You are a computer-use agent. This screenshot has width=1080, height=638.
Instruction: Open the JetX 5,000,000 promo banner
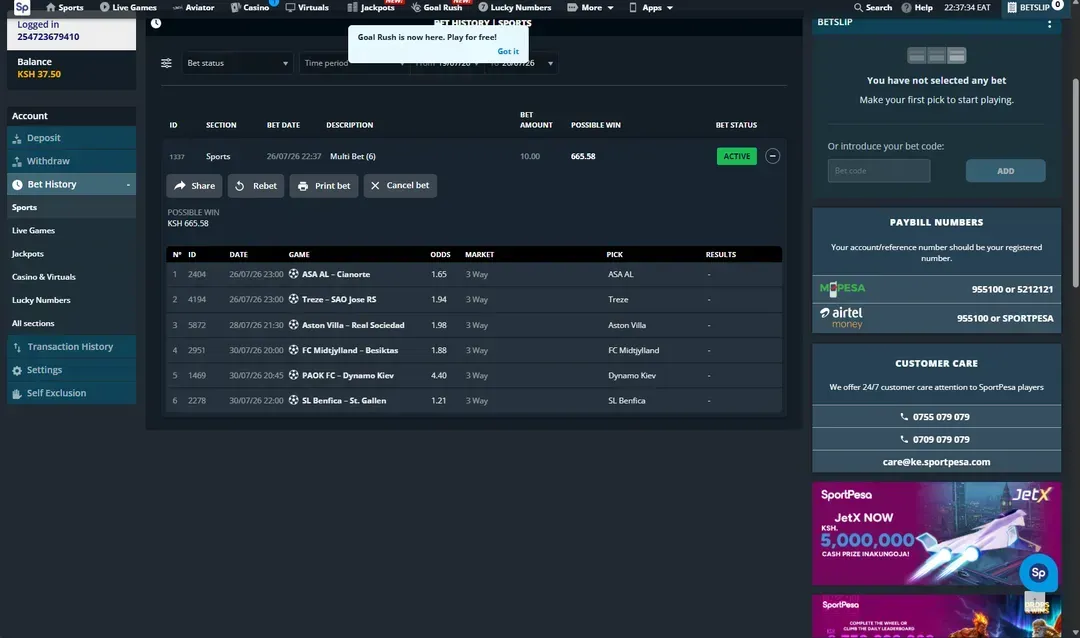(x=936, y=533)
